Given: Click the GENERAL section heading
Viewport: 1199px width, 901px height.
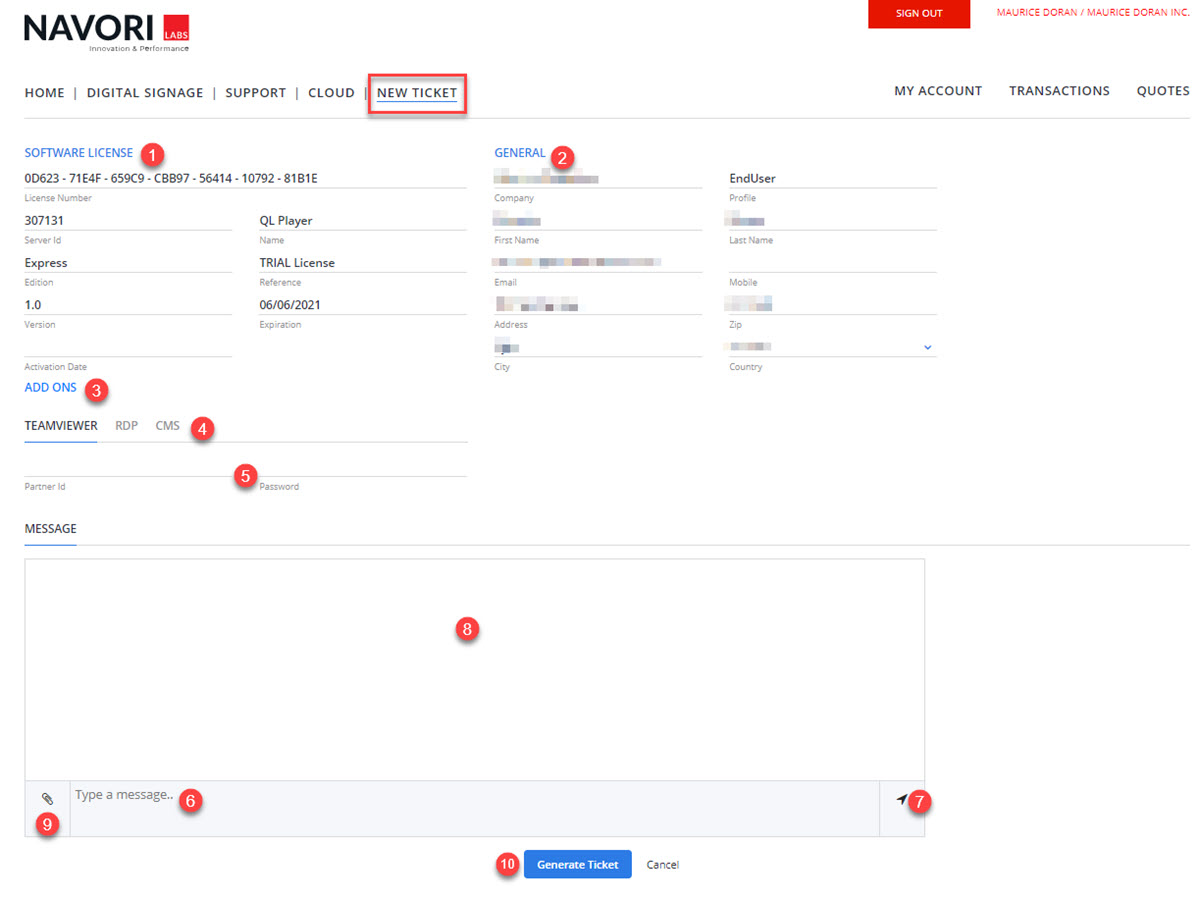Looking at the screenshot, I should (520, 153).
